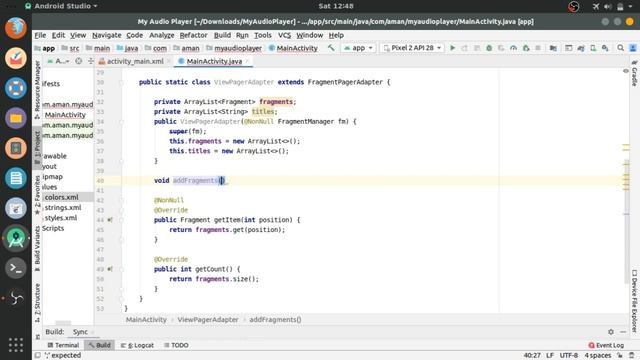Change the 4 spaces indent setting
This screenshot has width=640, height=360.
[x=598, y=356]
